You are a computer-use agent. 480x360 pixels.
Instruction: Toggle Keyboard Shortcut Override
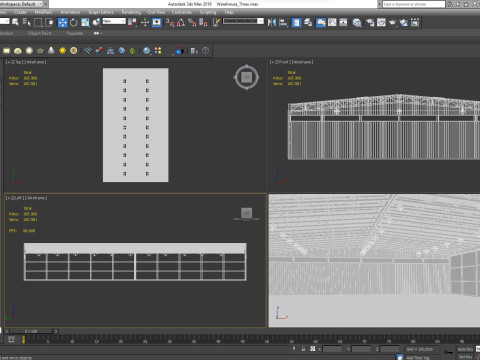pos(157,22)
